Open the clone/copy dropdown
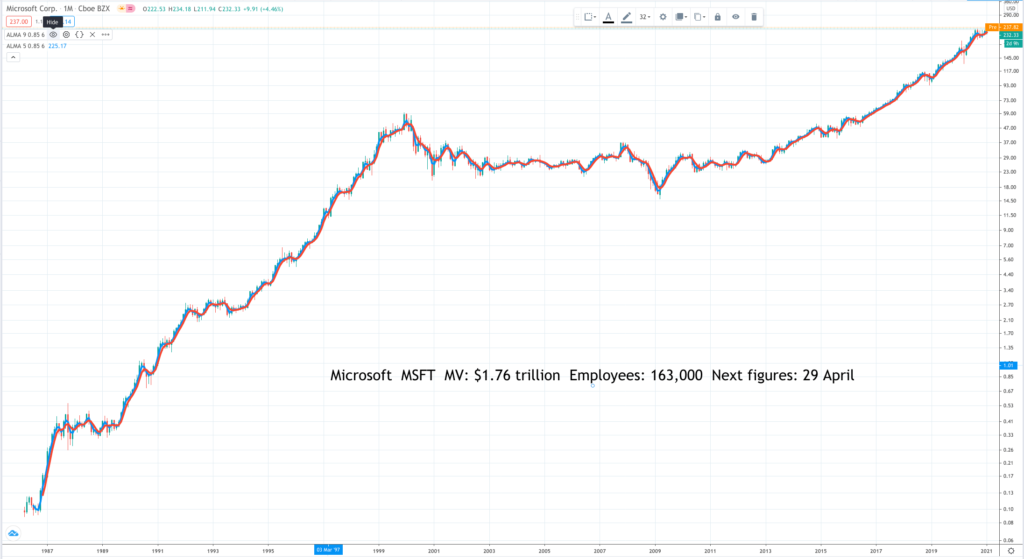1024x559 pixels. [699, 17]
